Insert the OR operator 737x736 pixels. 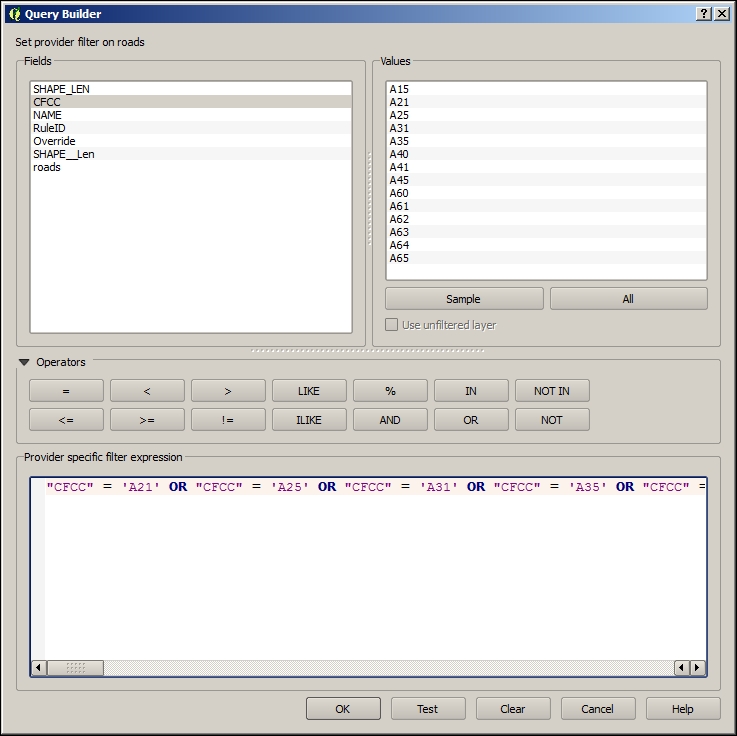click(471, 420)
